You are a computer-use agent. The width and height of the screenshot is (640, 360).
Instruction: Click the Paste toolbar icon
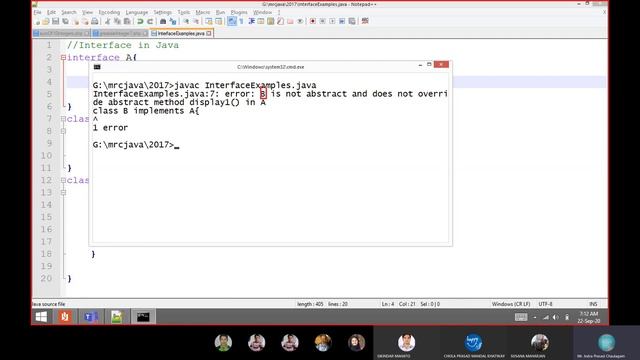coord(127,21)
